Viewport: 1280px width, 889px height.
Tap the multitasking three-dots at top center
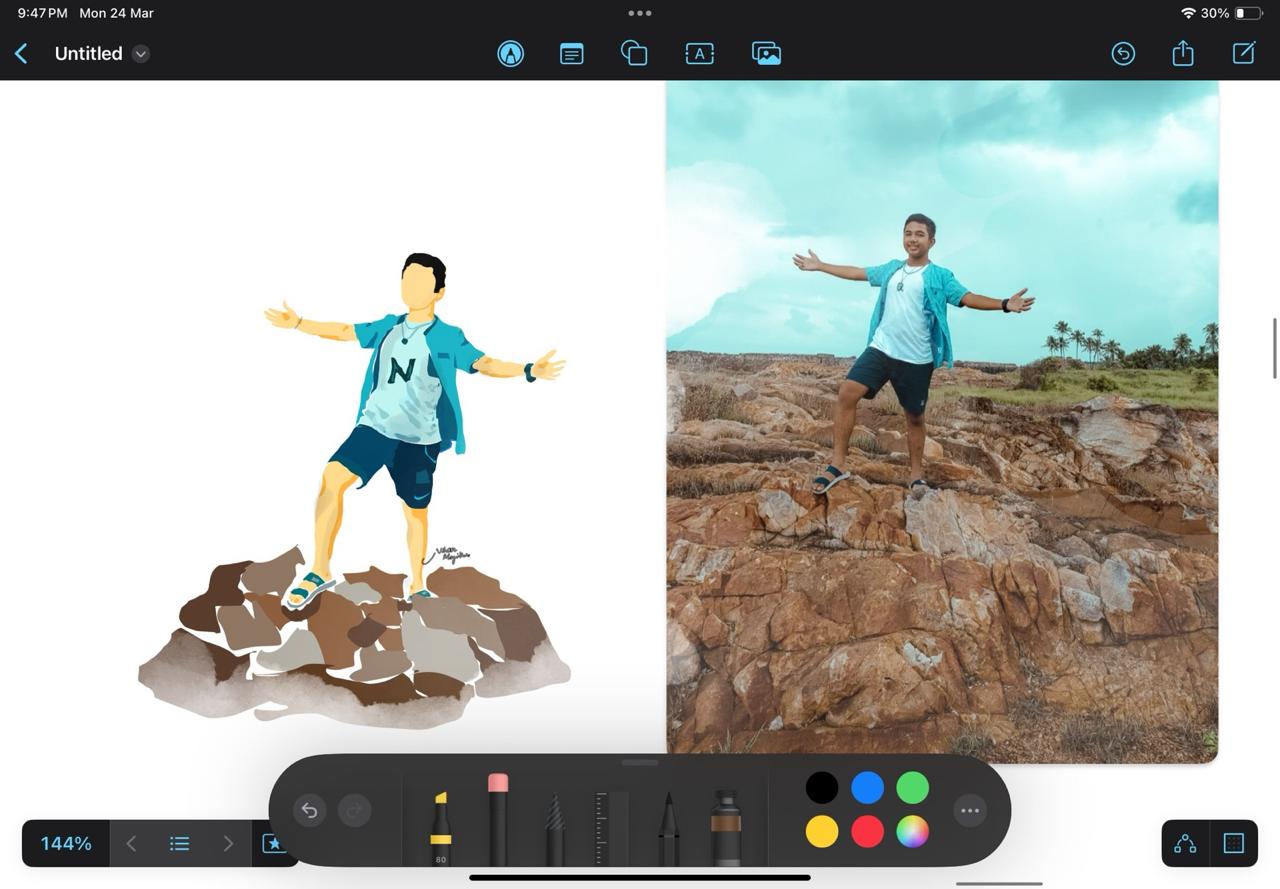click(640, 13)
